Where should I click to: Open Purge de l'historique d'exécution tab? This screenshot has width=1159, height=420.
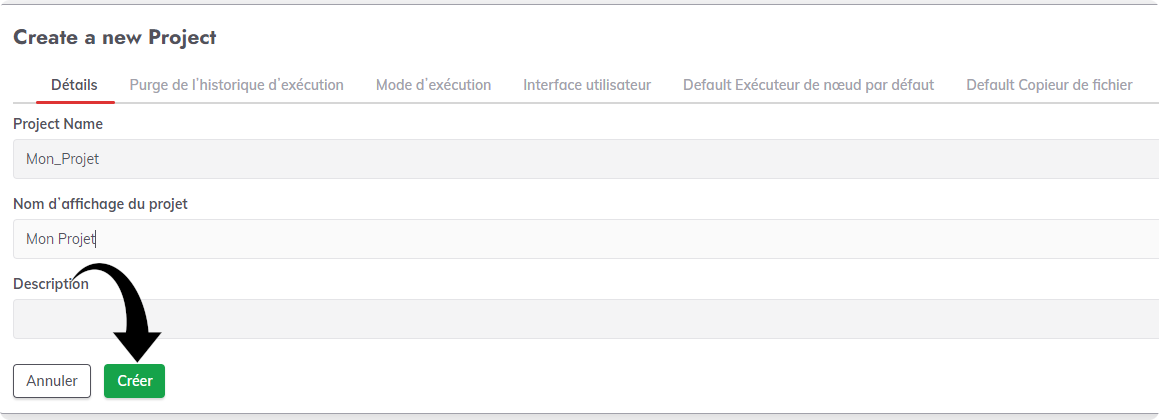click(x=237, y=85)
